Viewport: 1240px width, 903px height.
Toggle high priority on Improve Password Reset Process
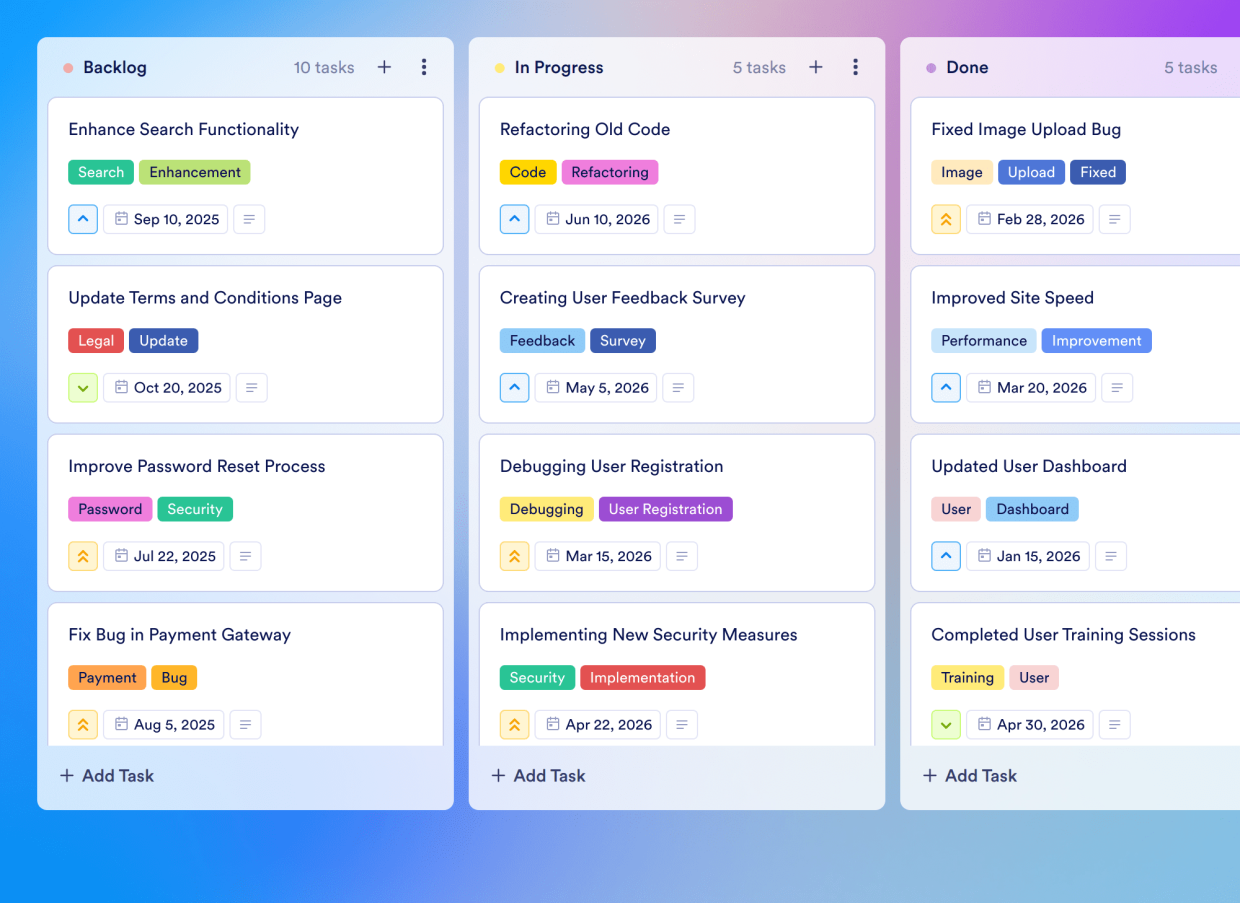pos(83,556)
